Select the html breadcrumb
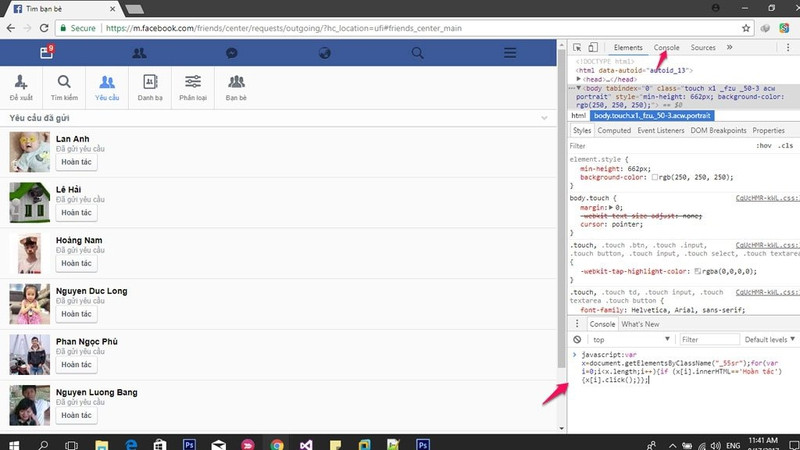The image size is (800, 450). click(579, 116)
